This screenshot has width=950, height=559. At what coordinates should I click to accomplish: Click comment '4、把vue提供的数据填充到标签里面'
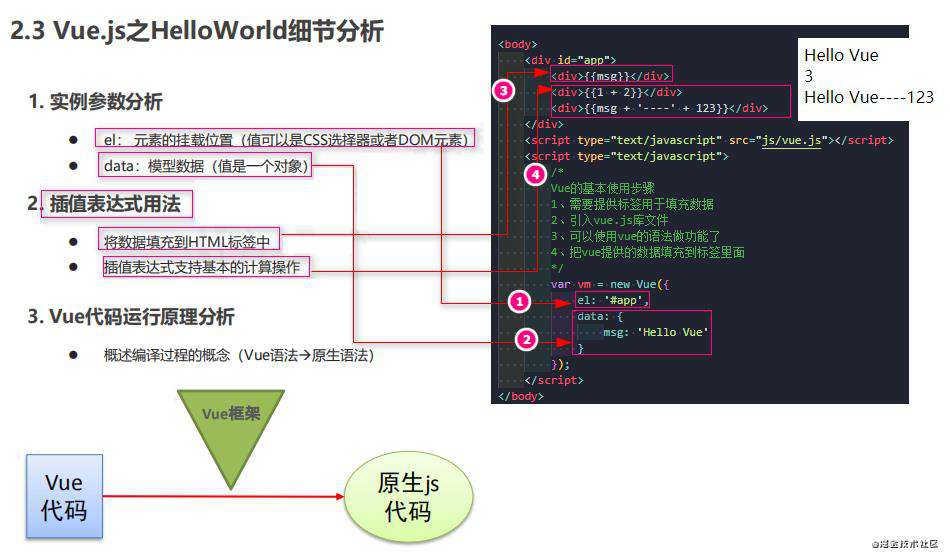pos(648,252)
